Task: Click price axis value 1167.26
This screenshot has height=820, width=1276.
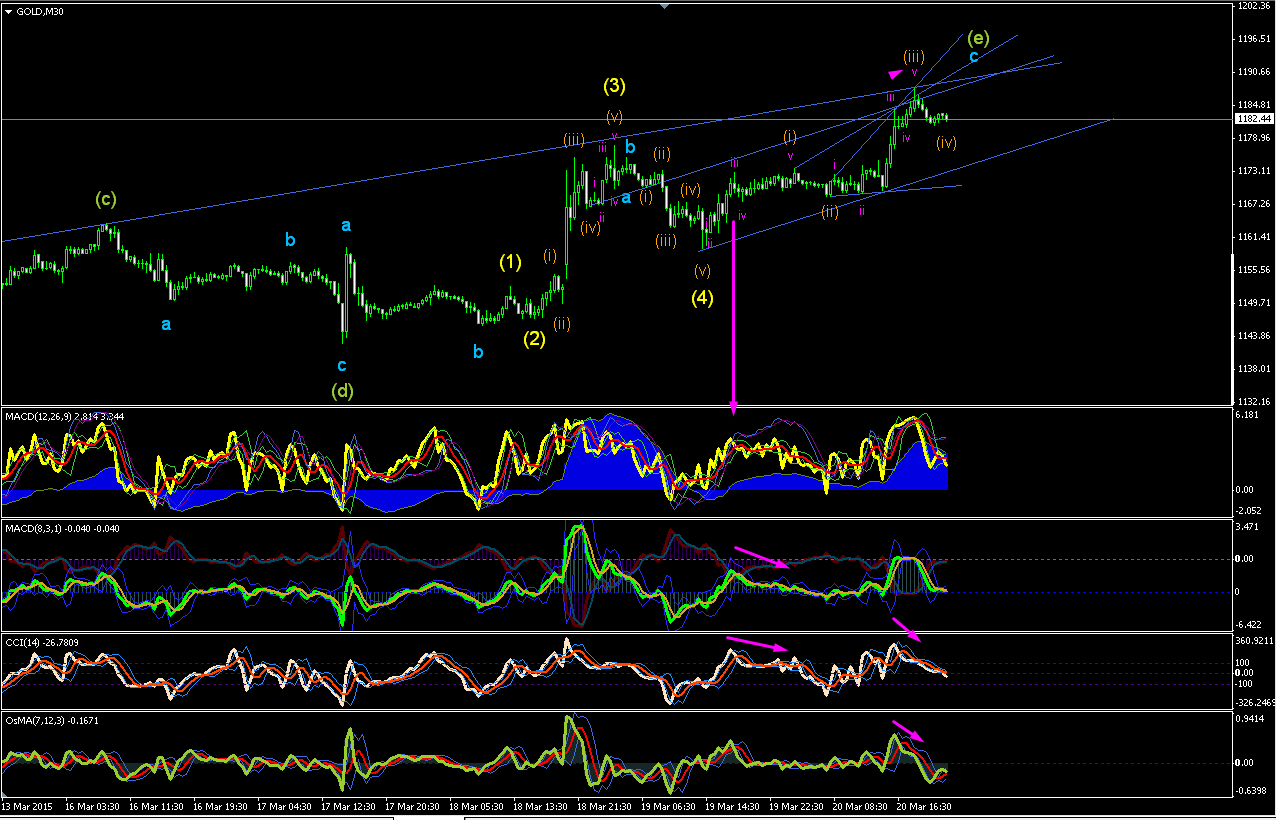Action: (x=1252, y=204)
